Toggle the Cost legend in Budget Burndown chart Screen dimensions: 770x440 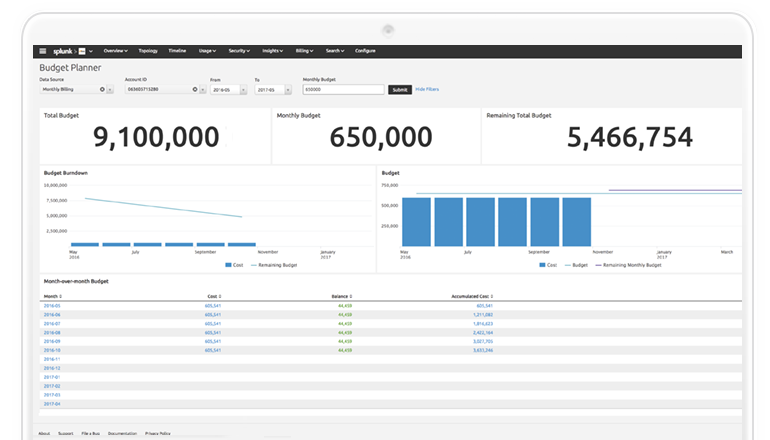(x=234, y=265)
